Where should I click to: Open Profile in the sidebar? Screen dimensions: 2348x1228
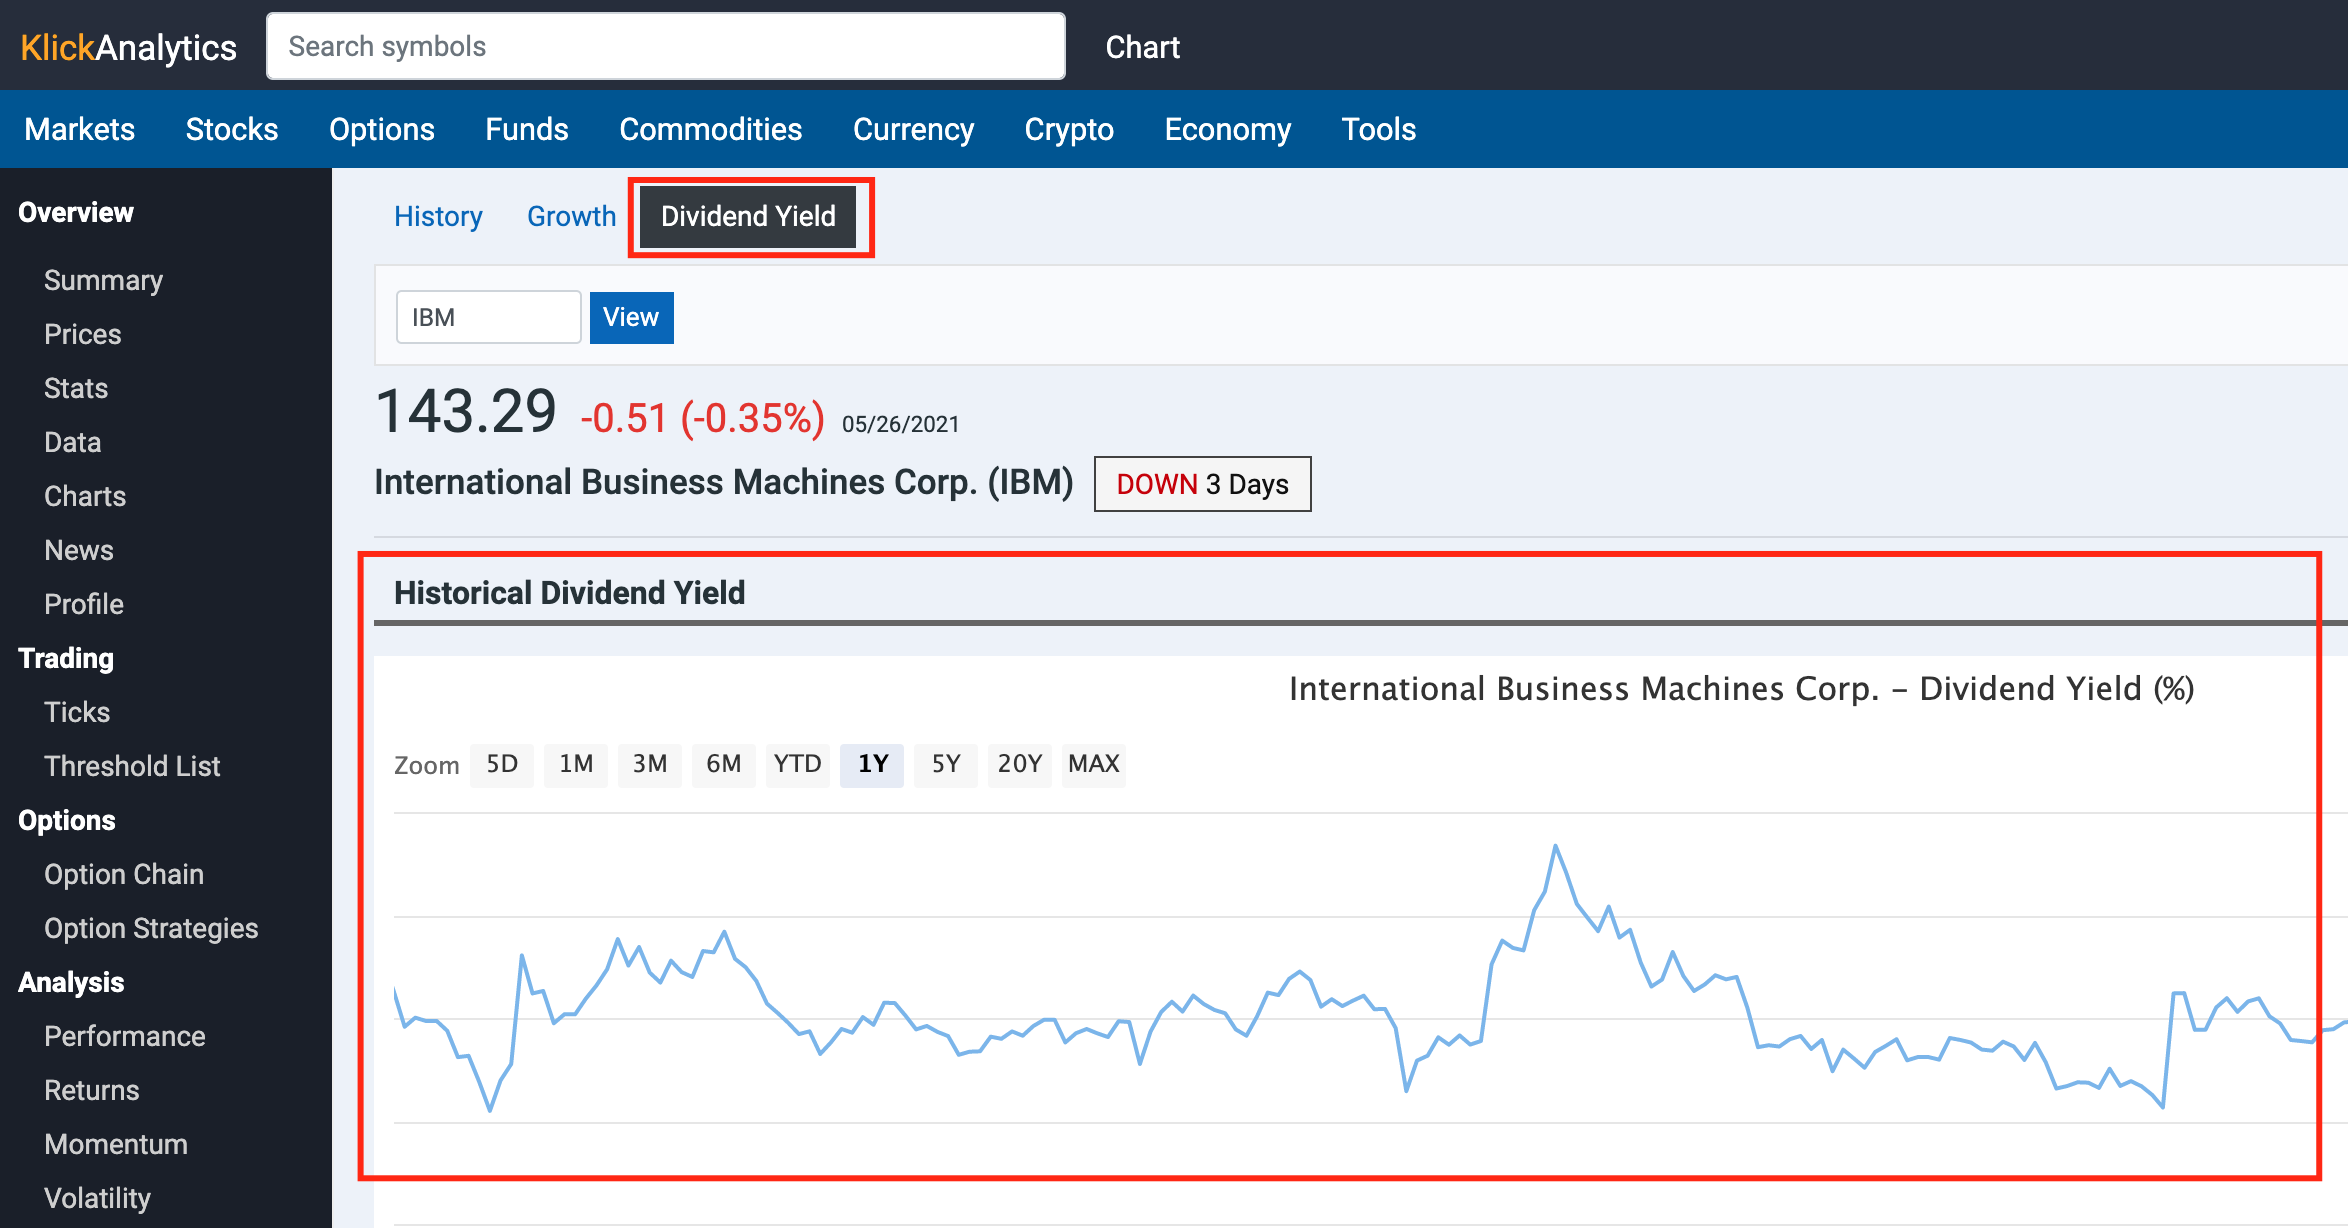point(84,604)
